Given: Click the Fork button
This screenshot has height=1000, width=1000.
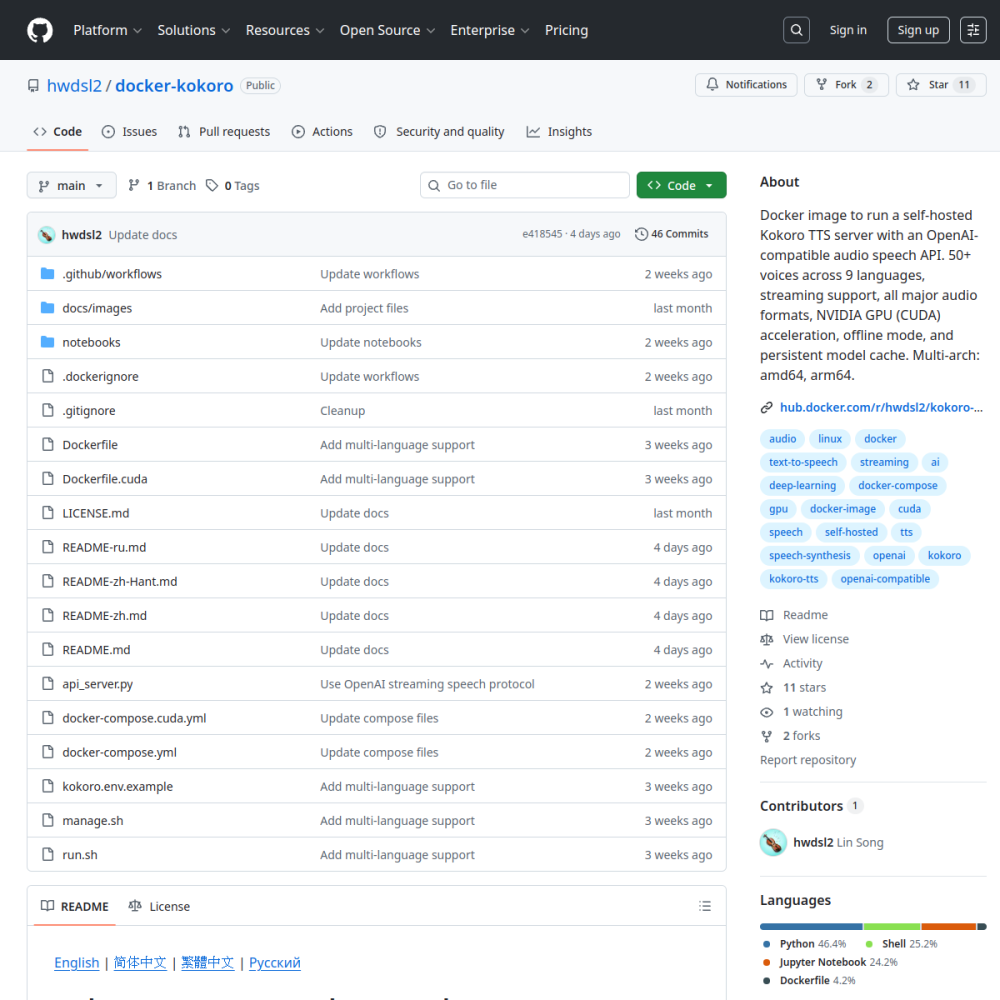Looking at the screenshot, I should tap(846, 84).
